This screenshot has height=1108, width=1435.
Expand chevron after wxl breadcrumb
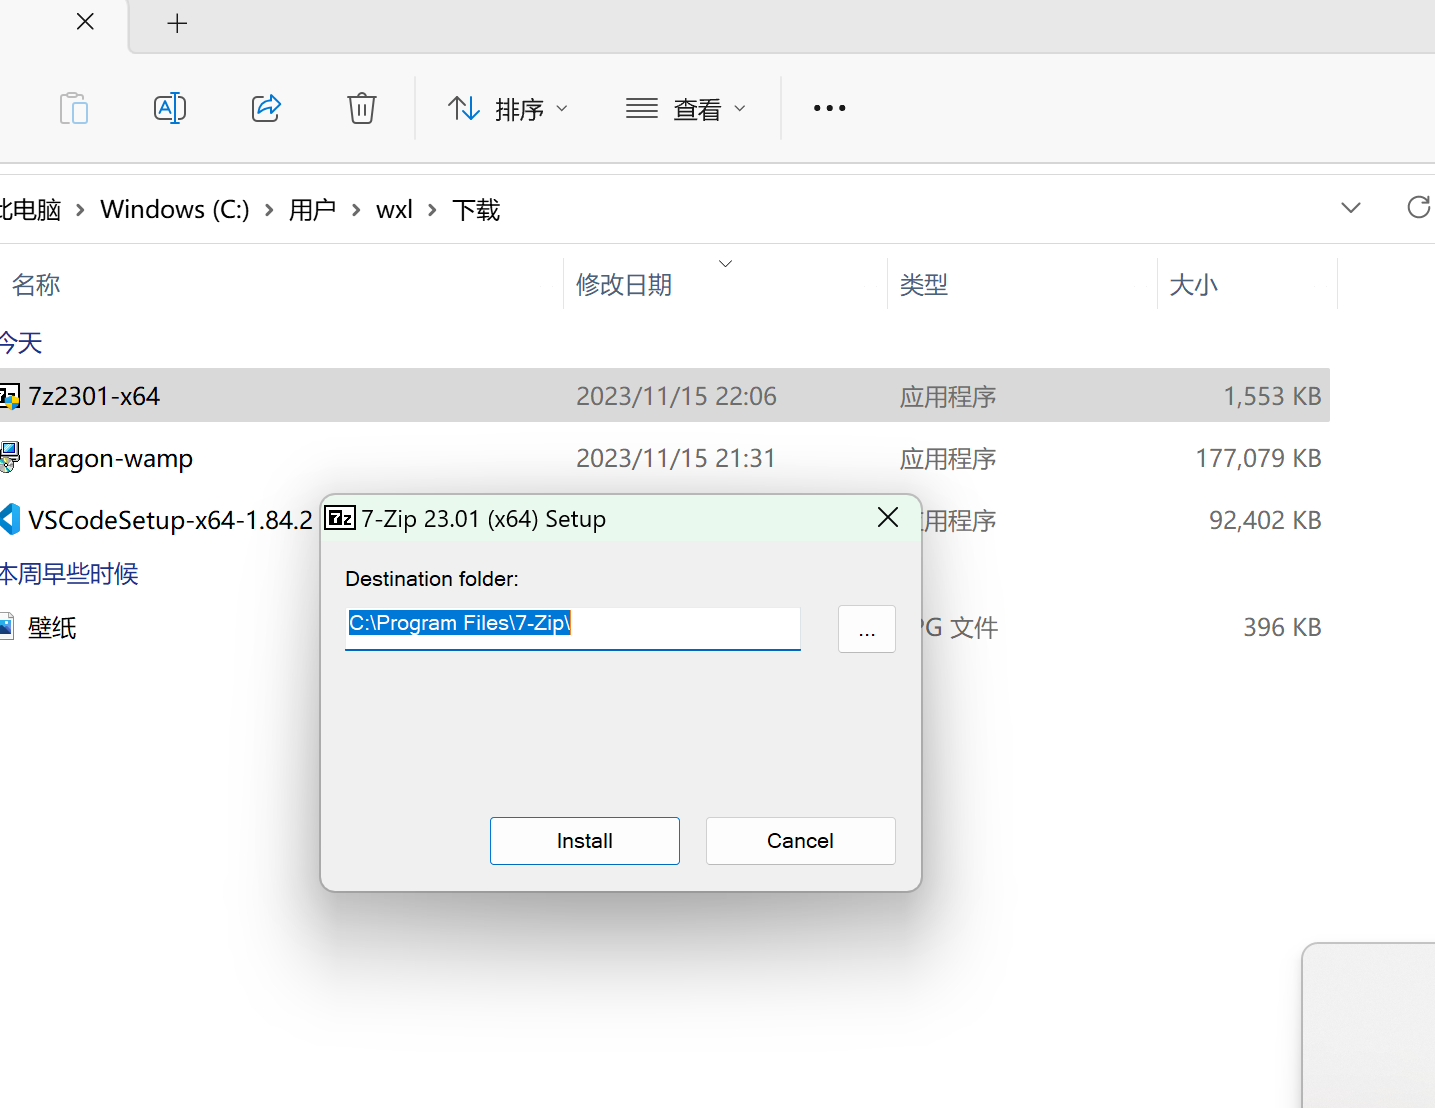click(432, 210)
